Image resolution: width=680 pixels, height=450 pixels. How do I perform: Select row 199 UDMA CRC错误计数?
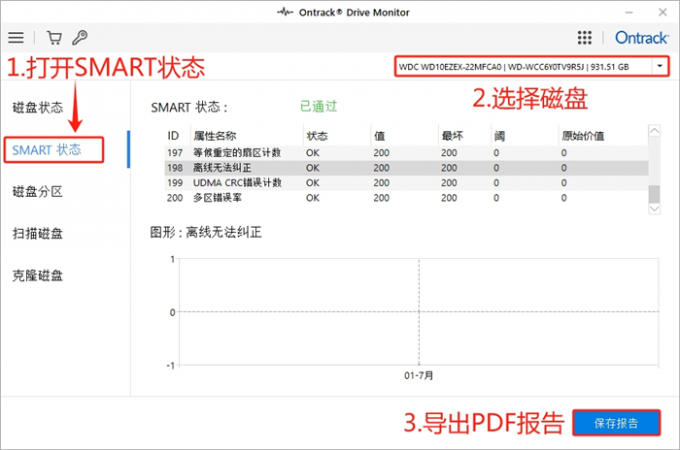pyautogui.click(x=406, y=183)
